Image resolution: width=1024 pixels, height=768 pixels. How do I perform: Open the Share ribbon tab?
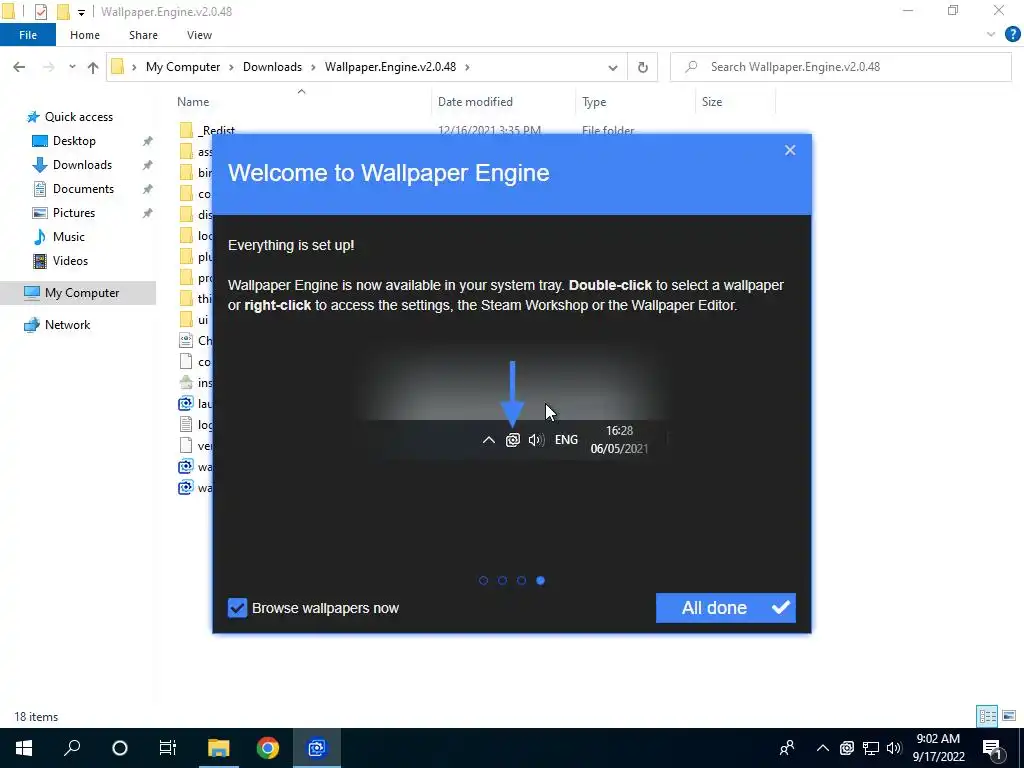143,35
